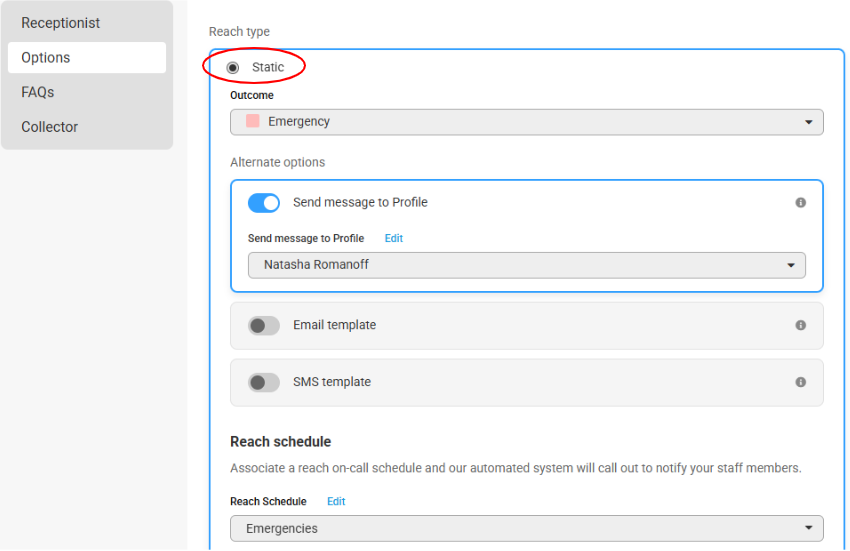The image size is (850, 551).
Task: Click the bold Outcome field label
Action: tap(252, 95)
